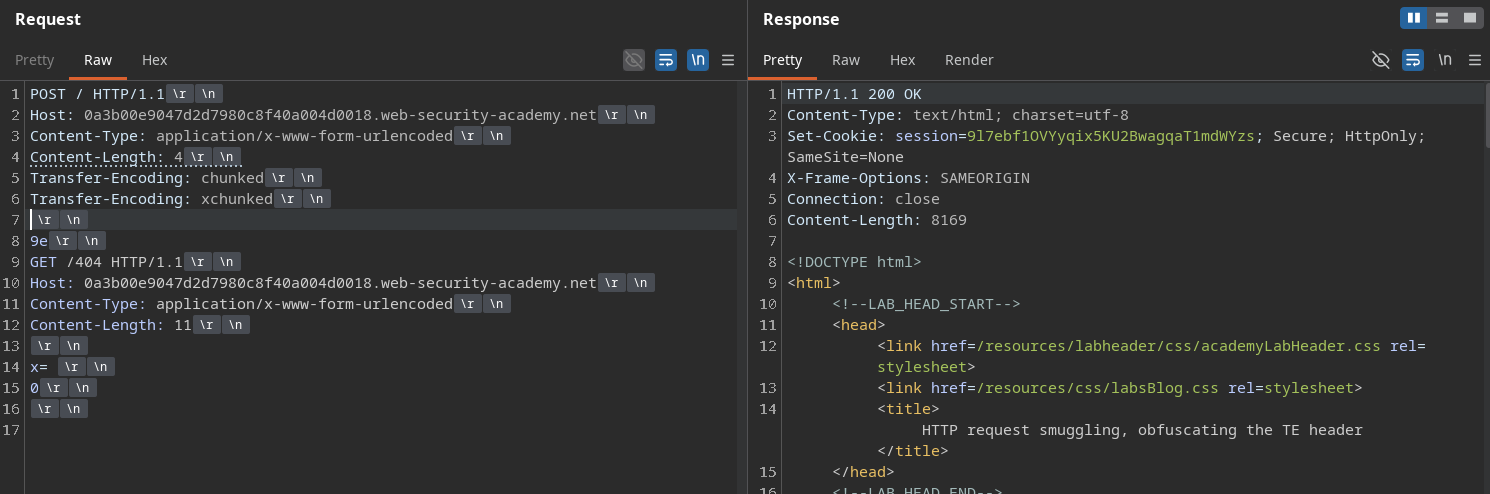Toggle non-printable \n button in Response panel
This screenshot has height=494, width=1490.
tap(1445, 60)
